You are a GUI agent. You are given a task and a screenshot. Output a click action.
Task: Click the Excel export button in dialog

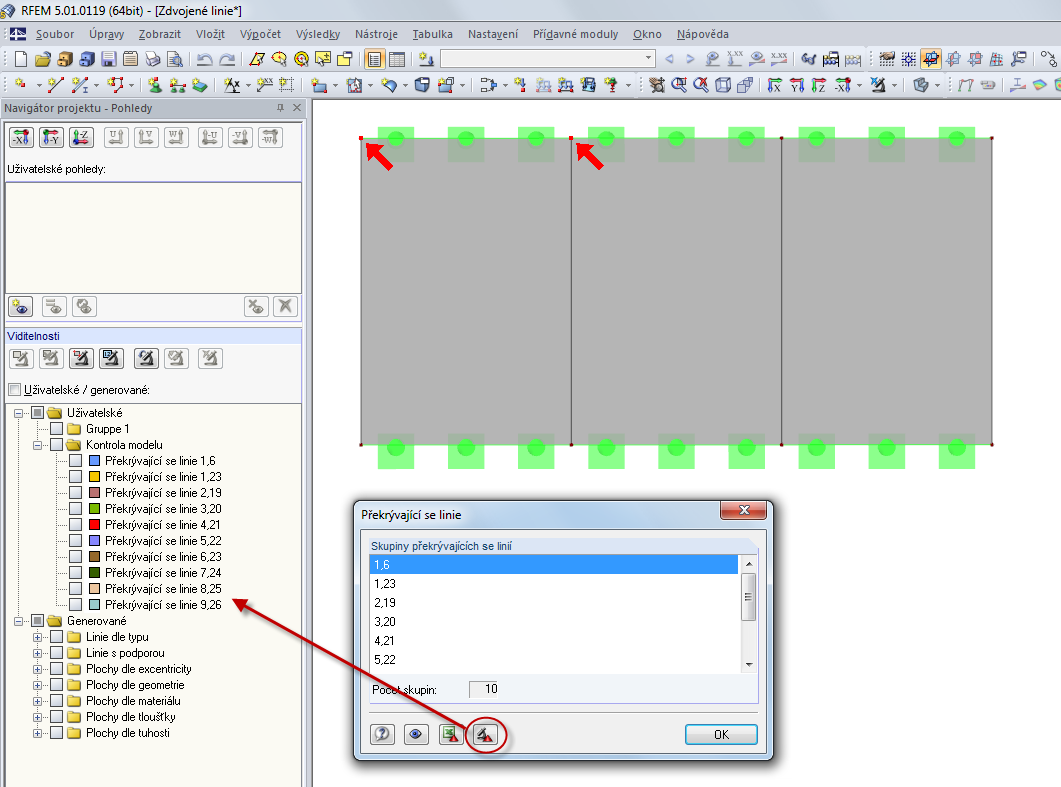click(451, 734)
